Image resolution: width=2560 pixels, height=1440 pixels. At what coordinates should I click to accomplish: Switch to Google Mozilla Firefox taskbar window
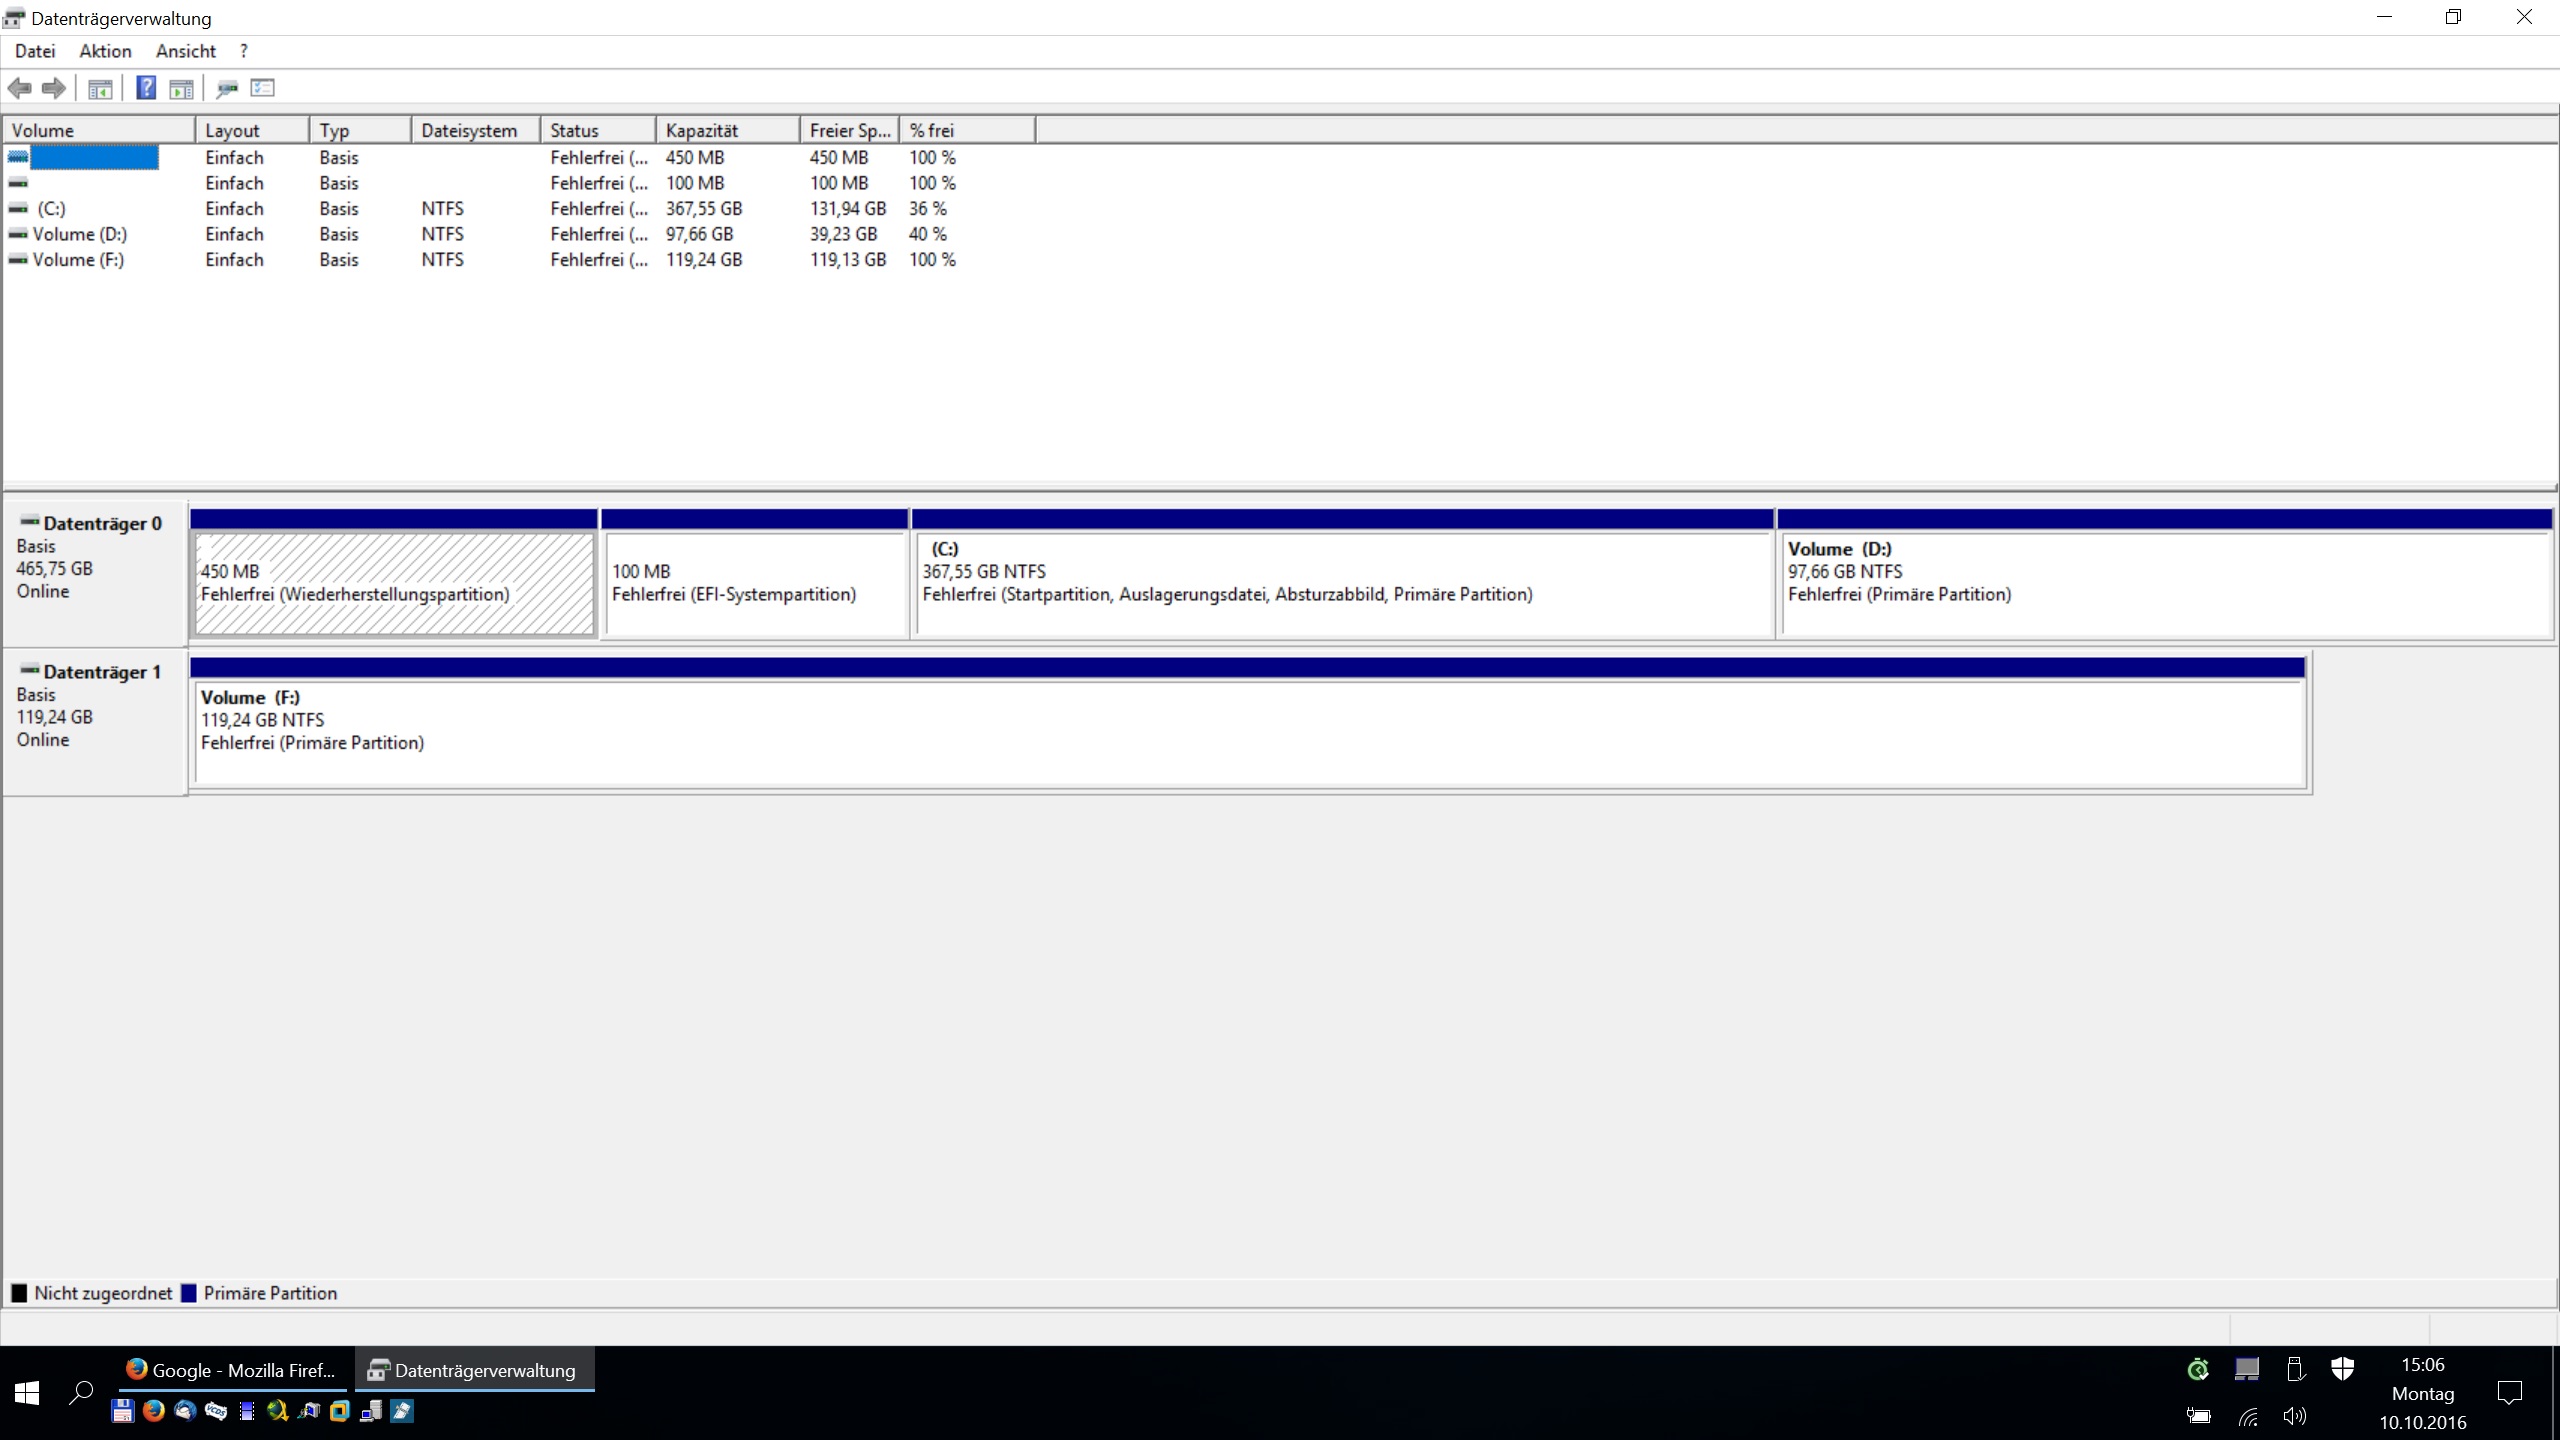pos(233,1370)
